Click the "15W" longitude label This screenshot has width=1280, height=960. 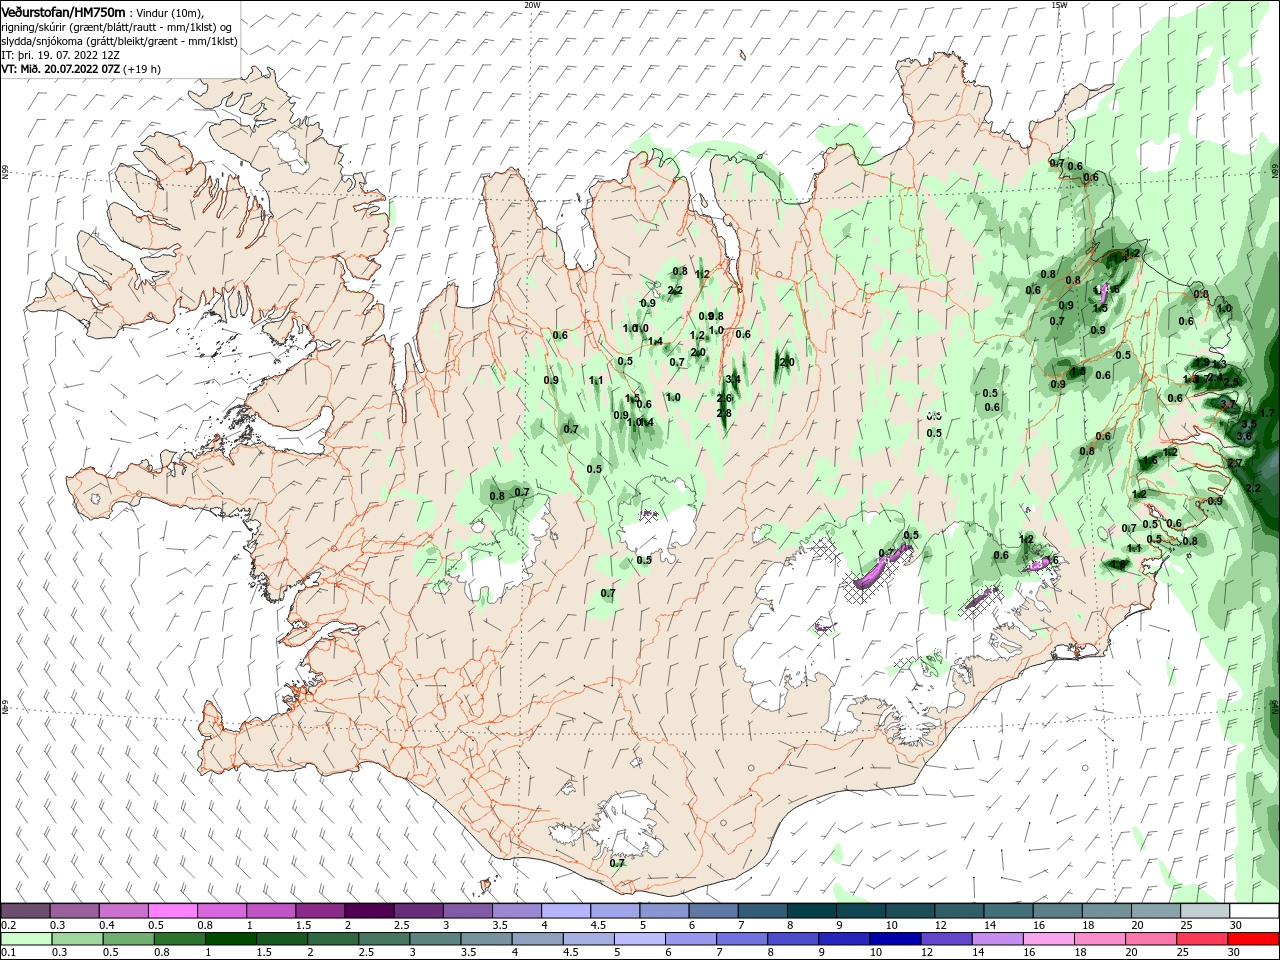click(x=1059, y=5)
